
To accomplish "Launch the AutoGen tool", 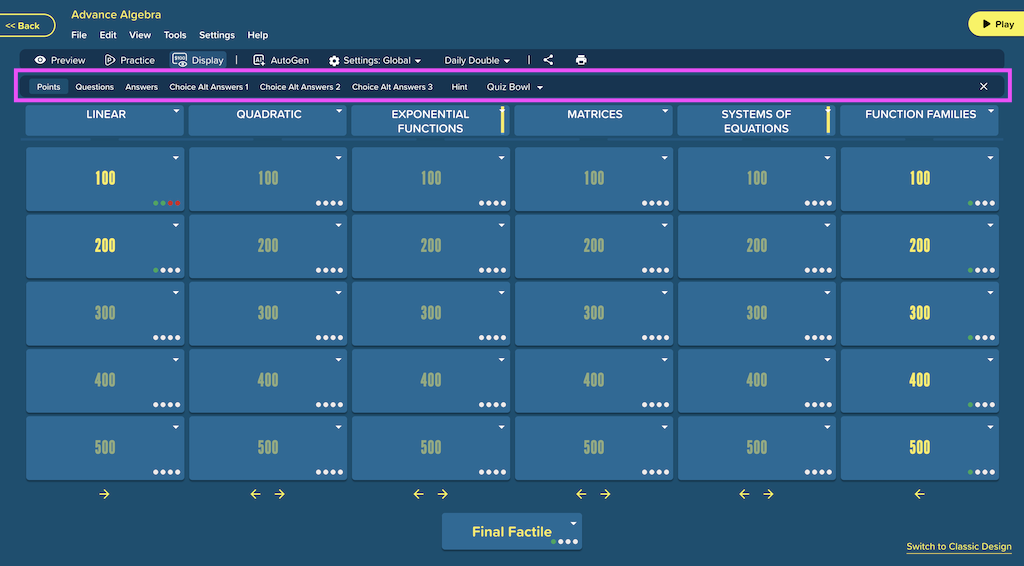I will [x=281, y=60].
